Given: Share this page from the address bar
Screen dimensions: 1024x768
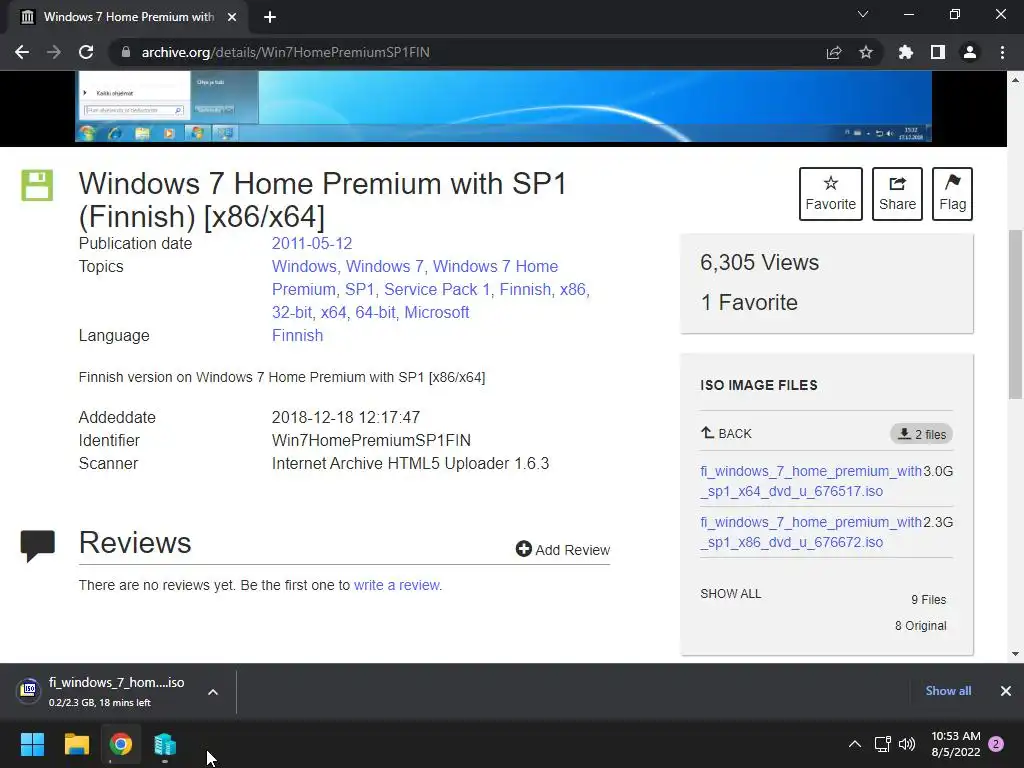Looking at the screenshot, I should click(x=834, y=52).
